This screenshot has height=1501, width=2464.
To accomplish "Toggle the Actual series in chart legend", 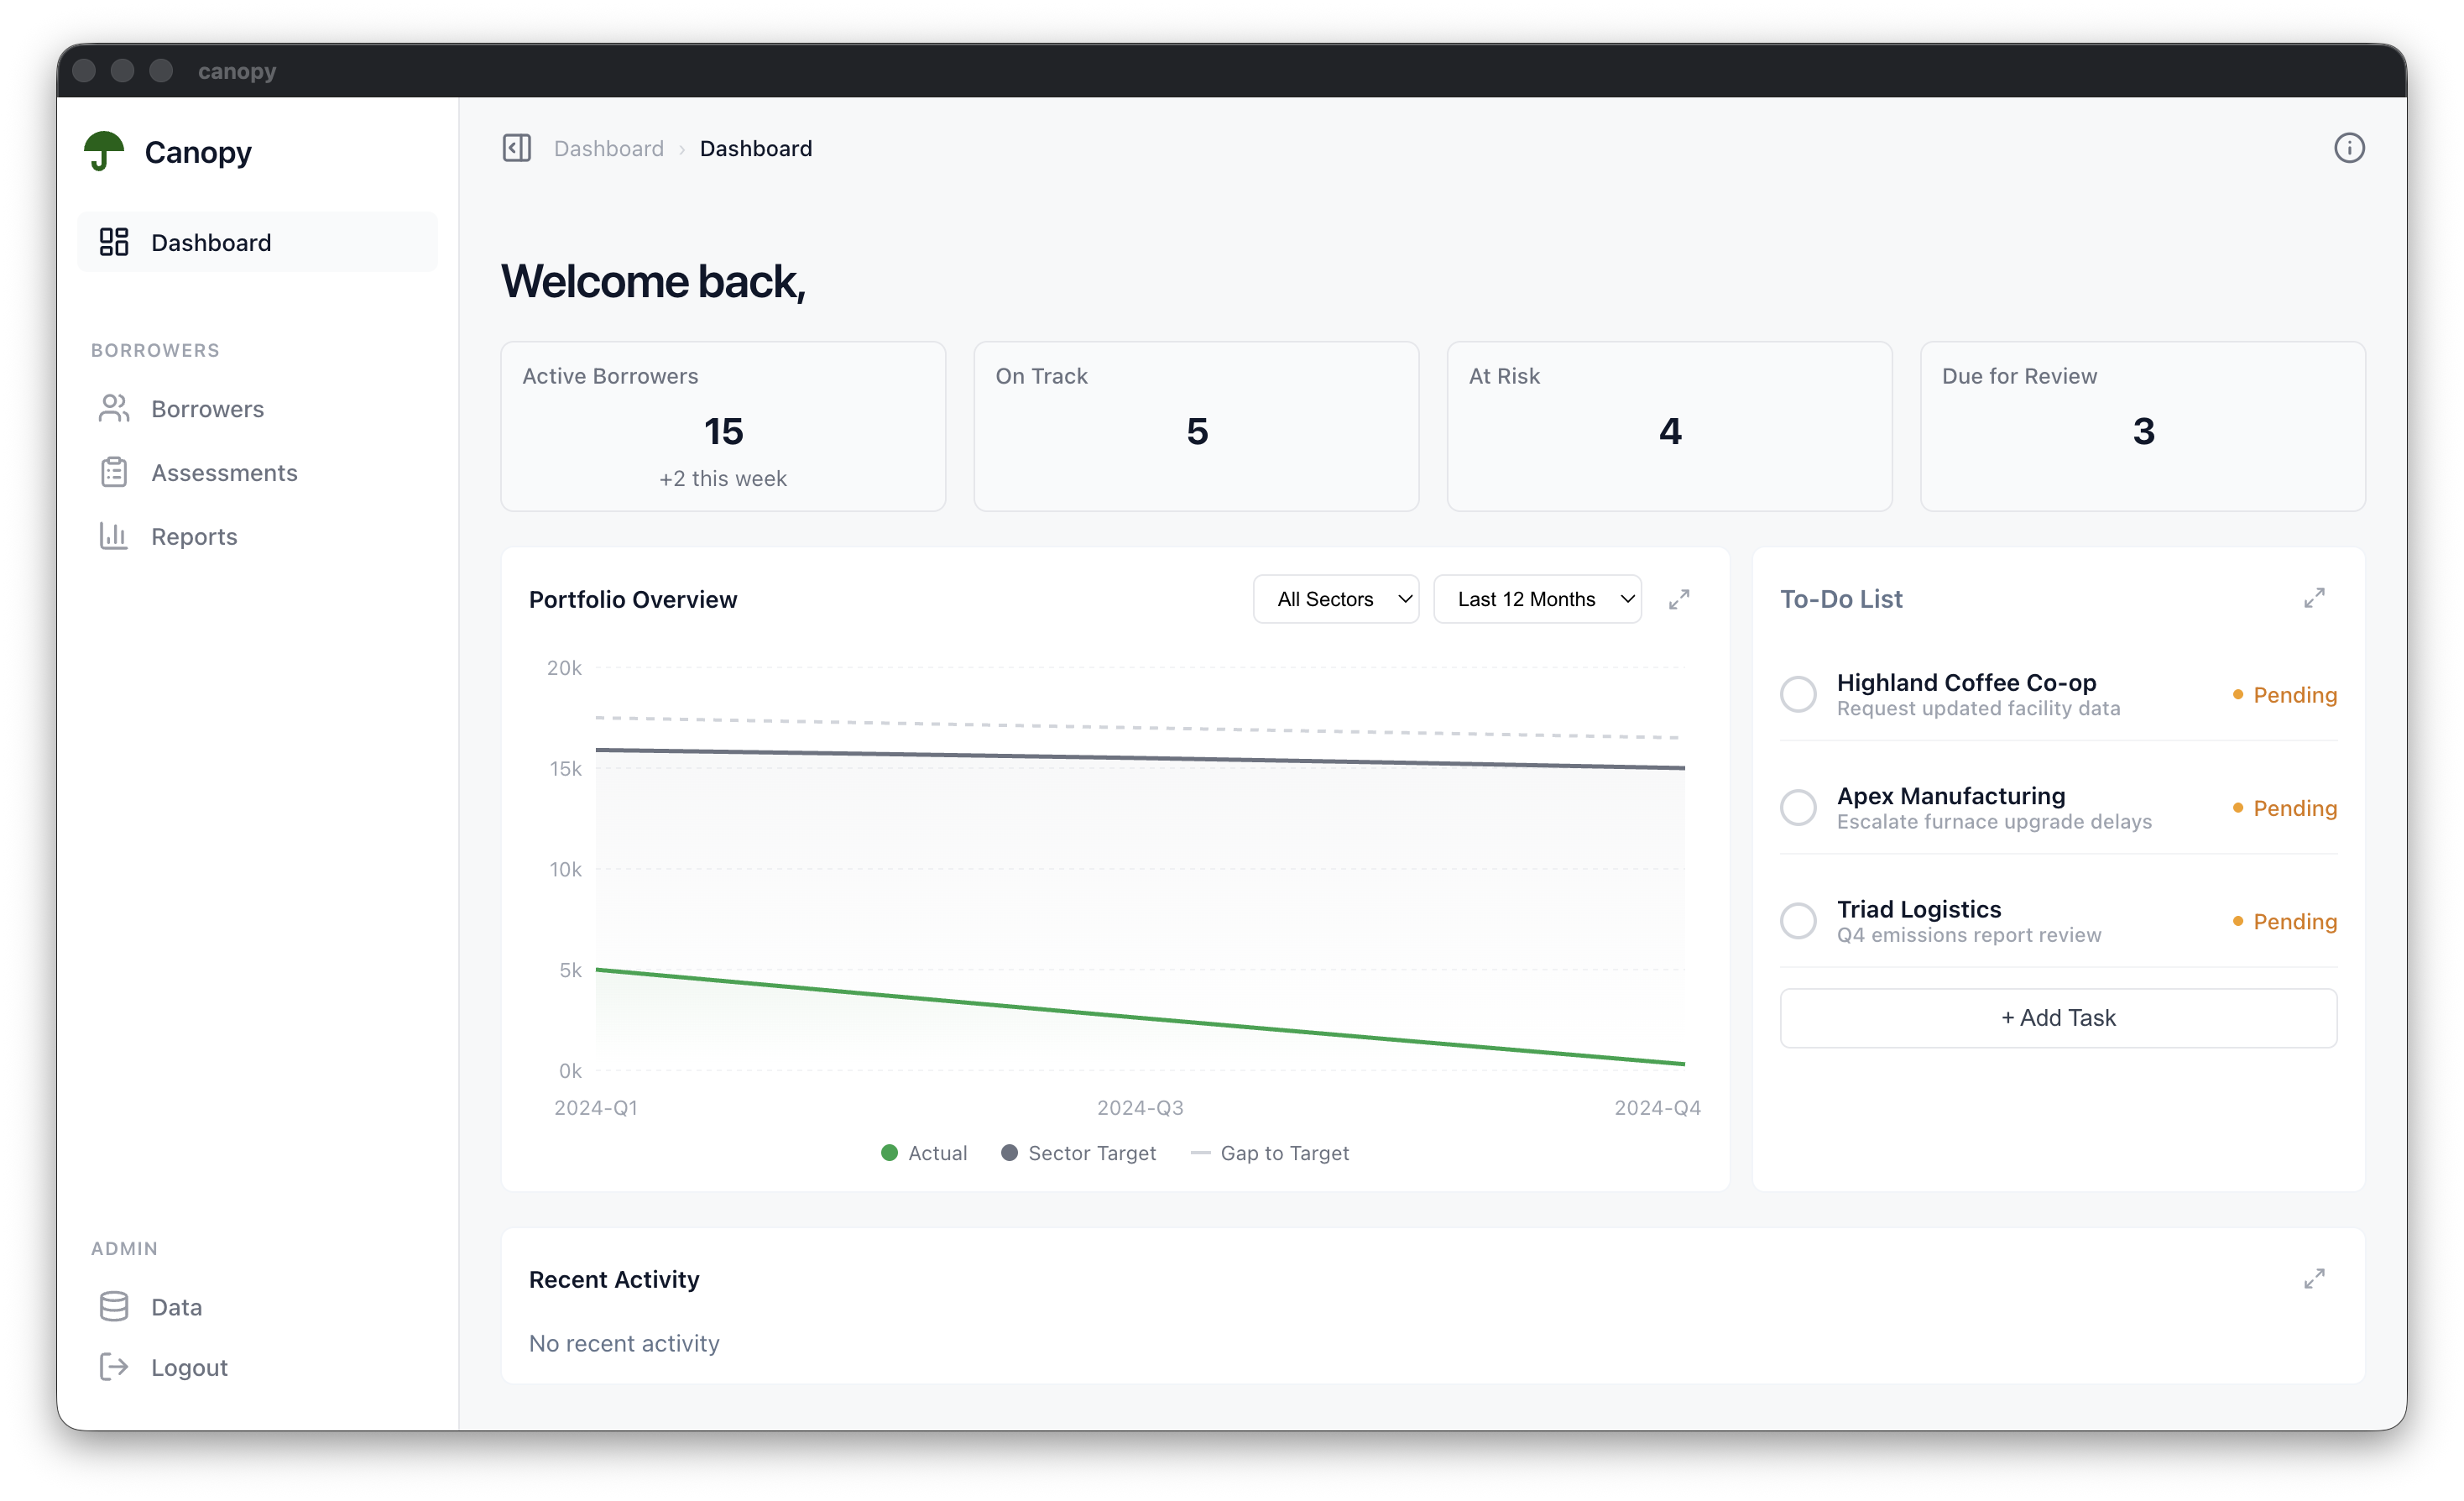I will 923,1153.
